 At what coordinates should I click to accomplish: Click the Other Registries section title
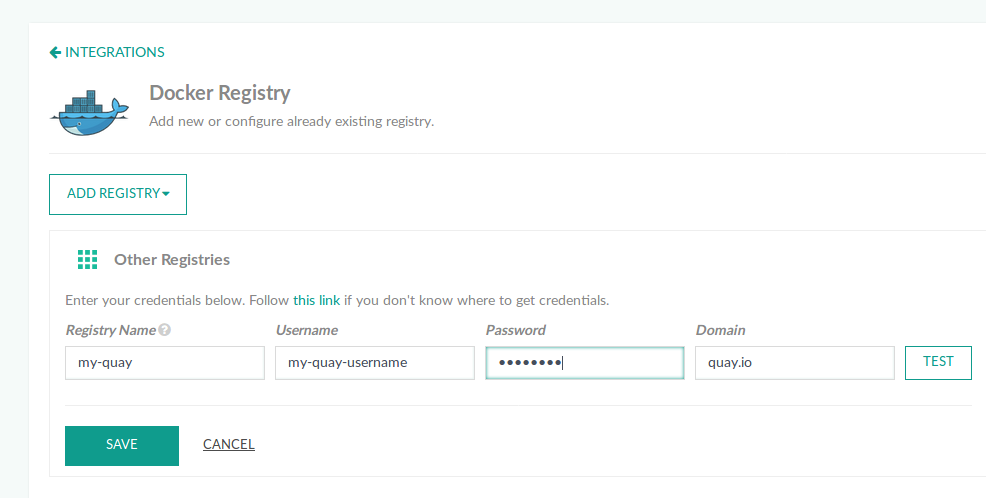(172, 260)
